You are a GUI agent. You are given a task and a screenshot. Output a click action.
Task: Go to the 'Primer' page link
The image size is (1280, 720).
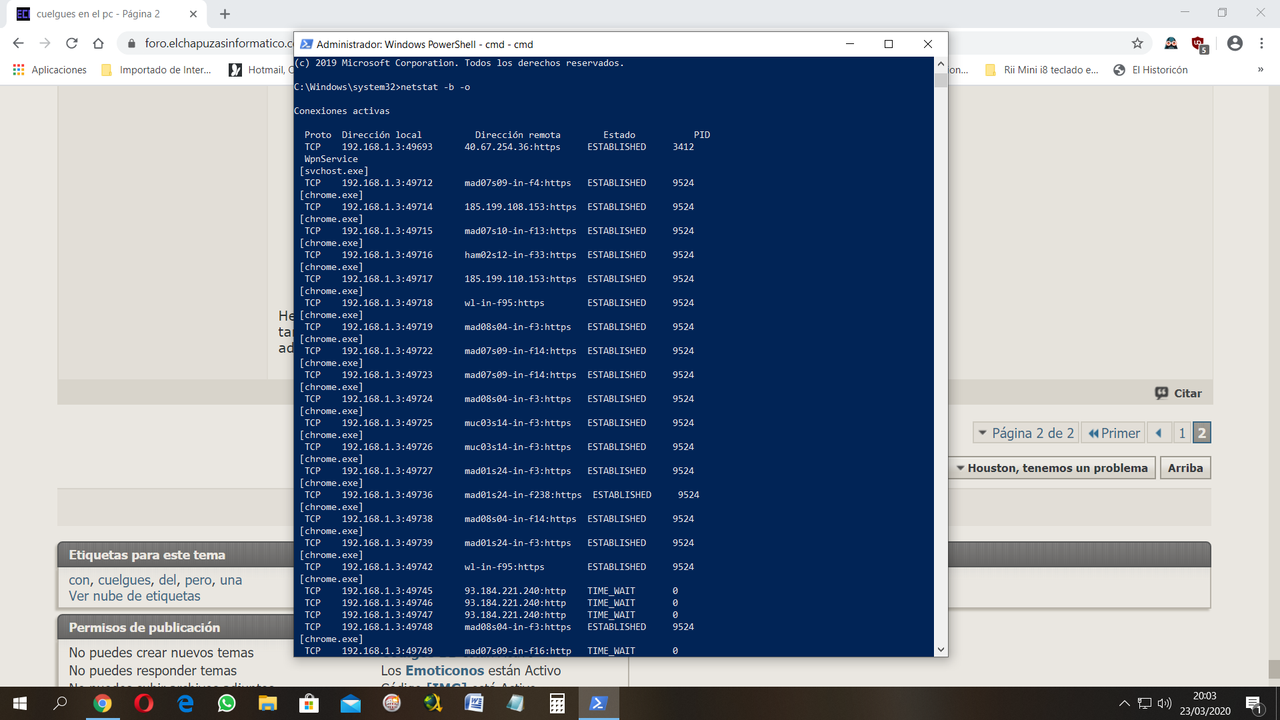click(x=1113, y=433)
